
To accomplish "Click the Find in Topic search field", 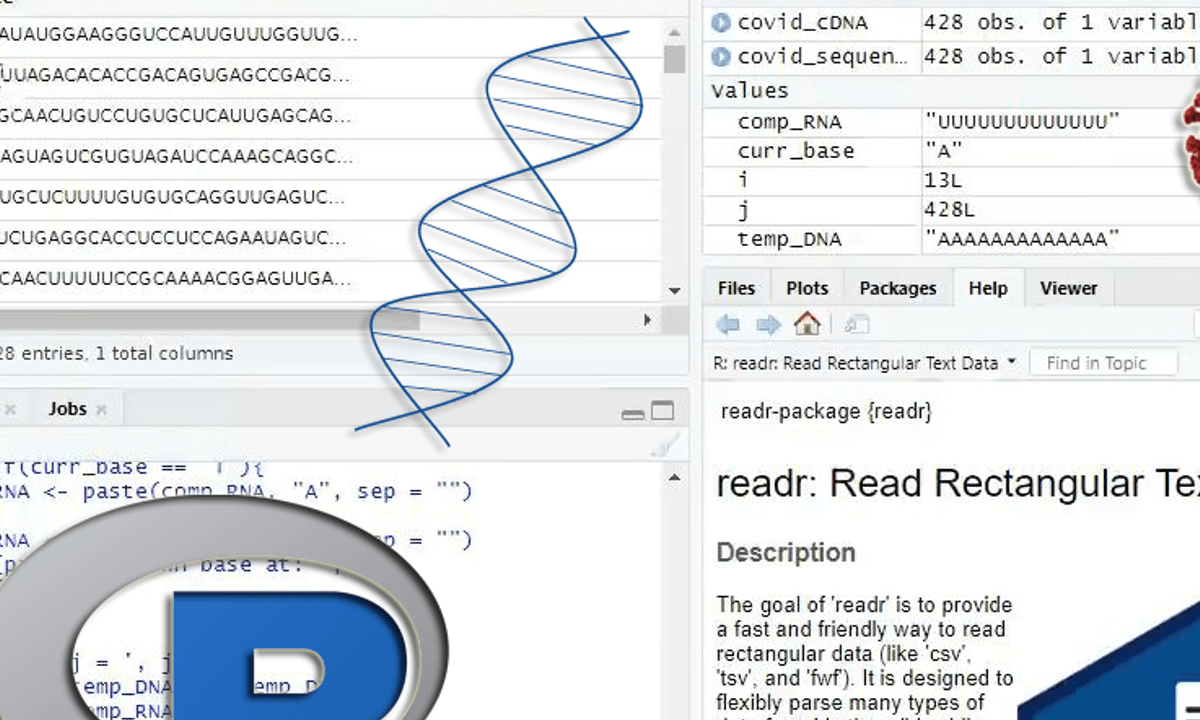I will [x=1104, y=363].
